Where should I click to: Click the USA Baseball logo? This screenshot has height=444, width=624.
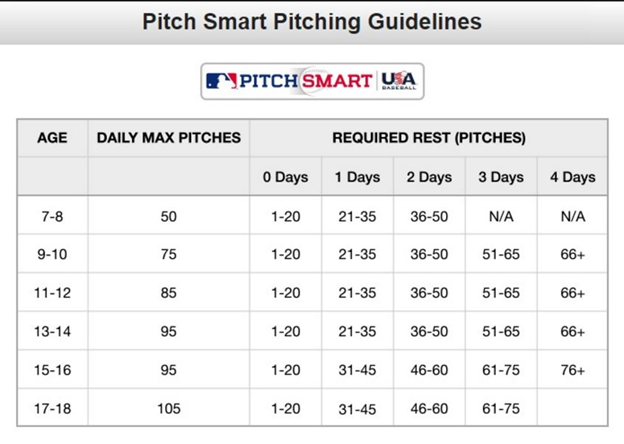coord(400,81)
